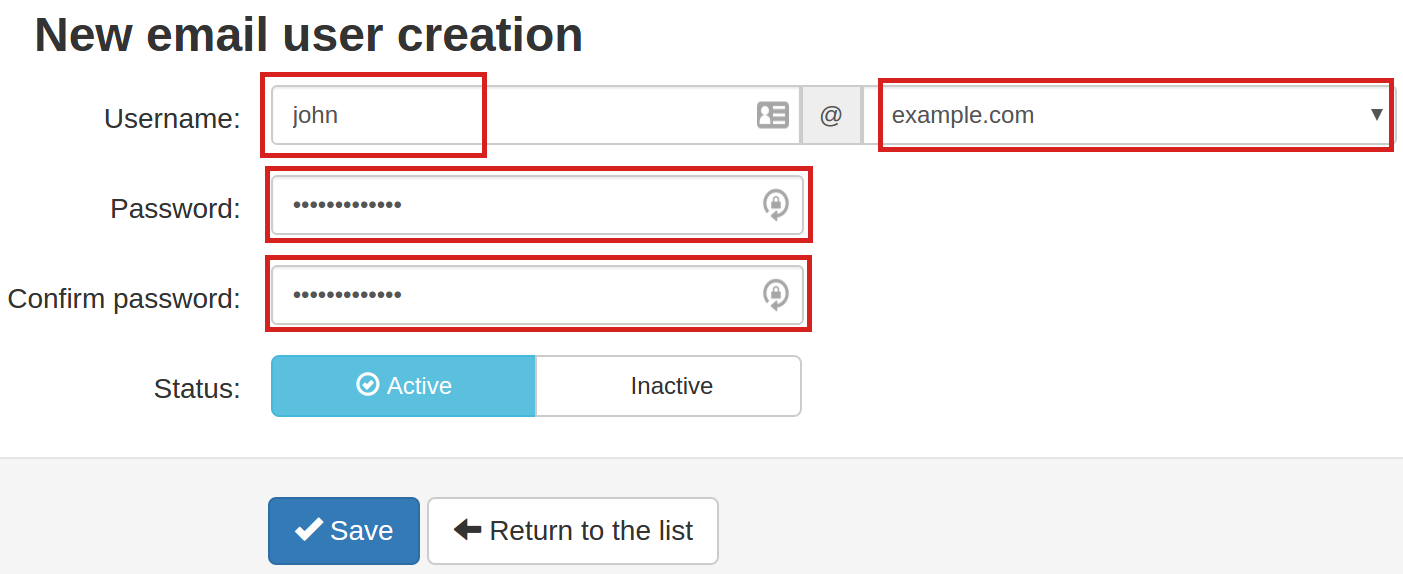Return to the list
1403x574 pixels.
572,531
